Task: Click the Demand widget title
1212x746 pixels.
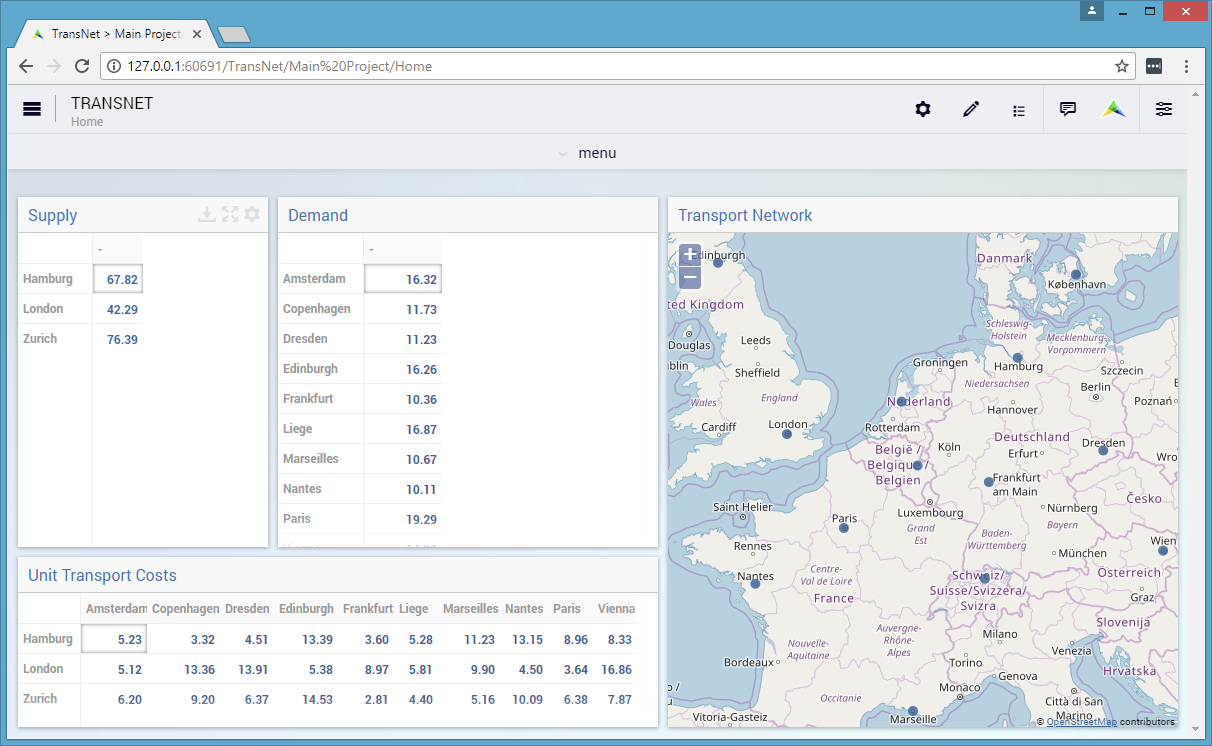Action: pyautogui.click(x=318, y=215)
